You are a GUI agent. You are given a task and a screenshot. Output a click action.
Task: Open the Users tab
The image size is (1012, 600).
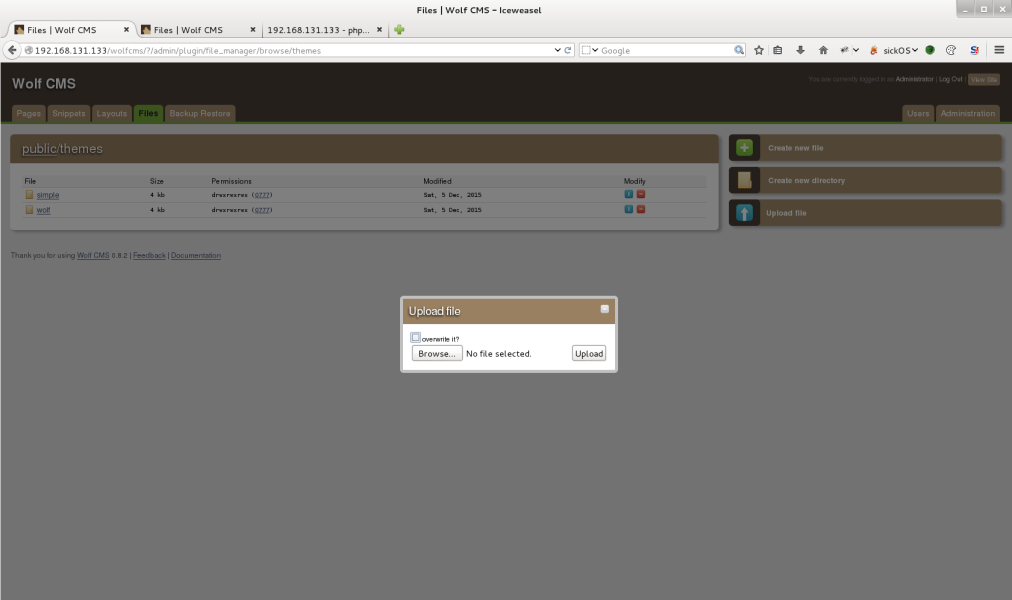click(x=918, y=114)
